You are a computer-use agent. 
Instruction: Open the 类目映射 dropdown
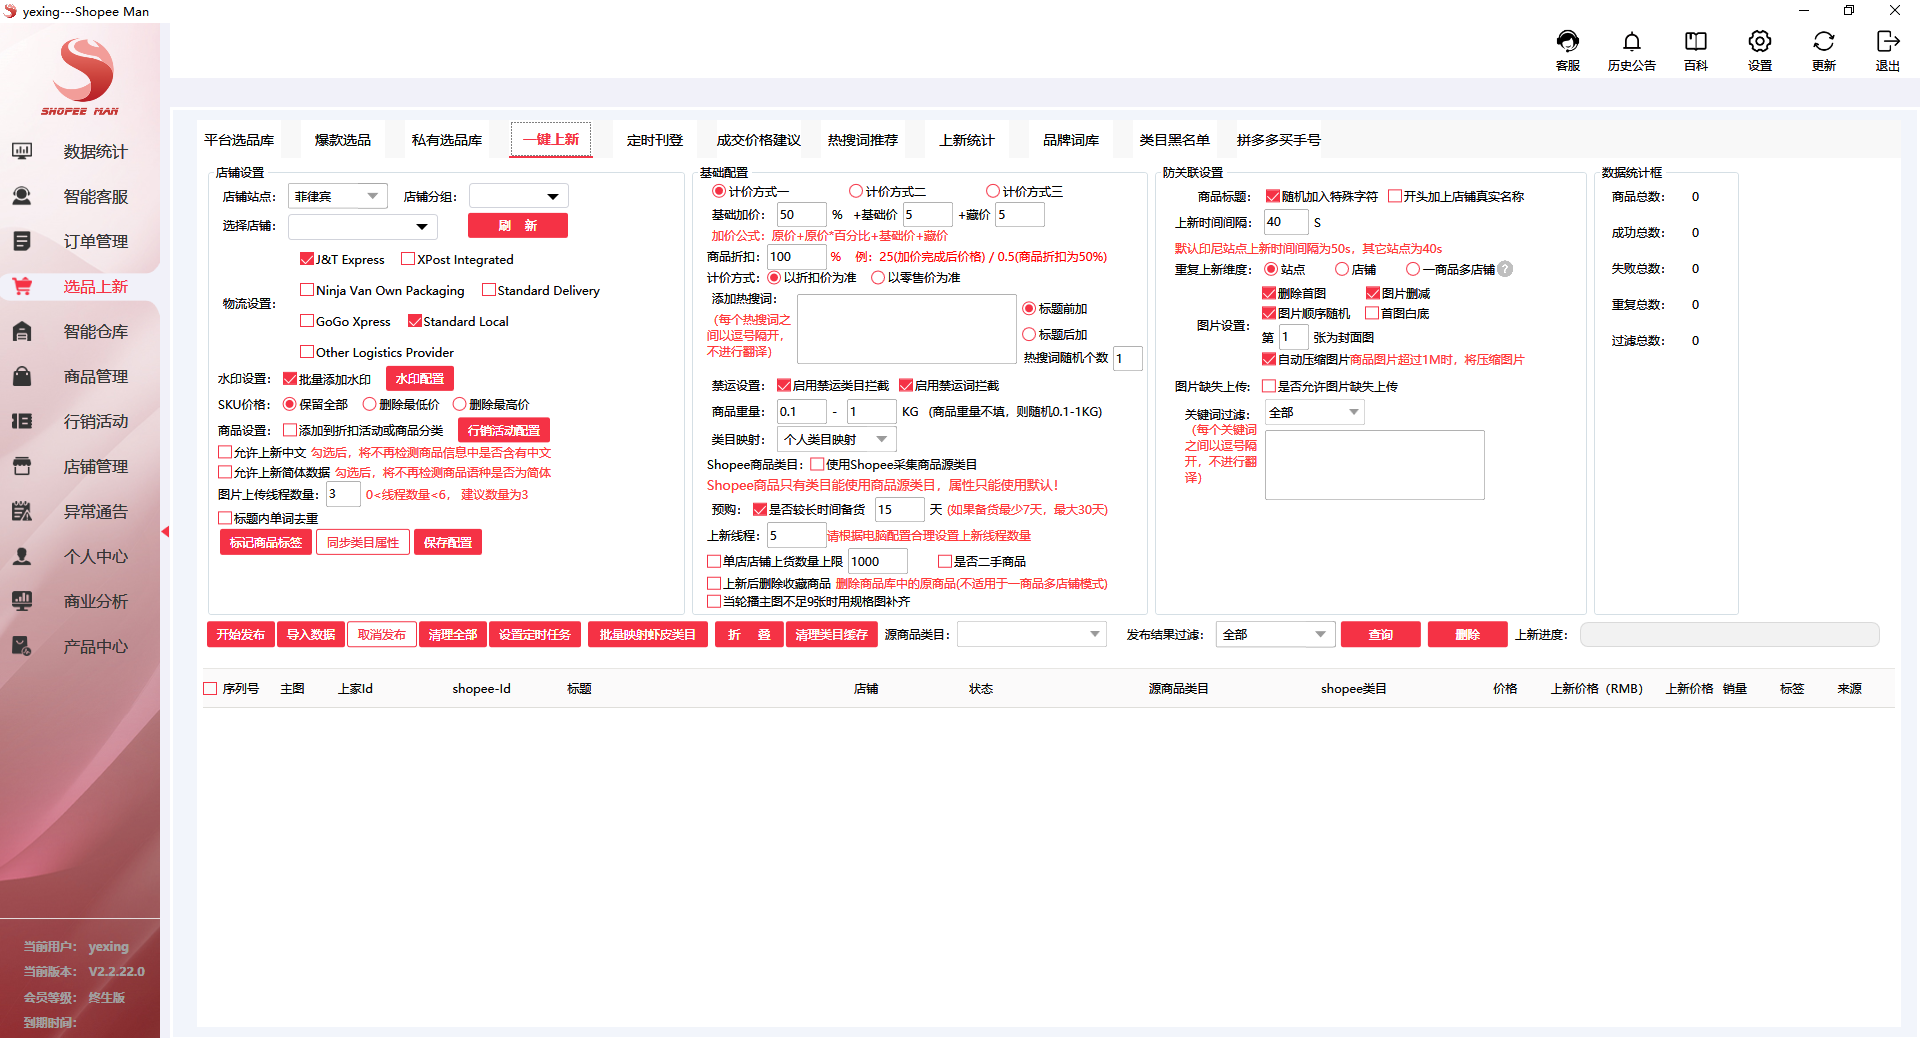836,439
